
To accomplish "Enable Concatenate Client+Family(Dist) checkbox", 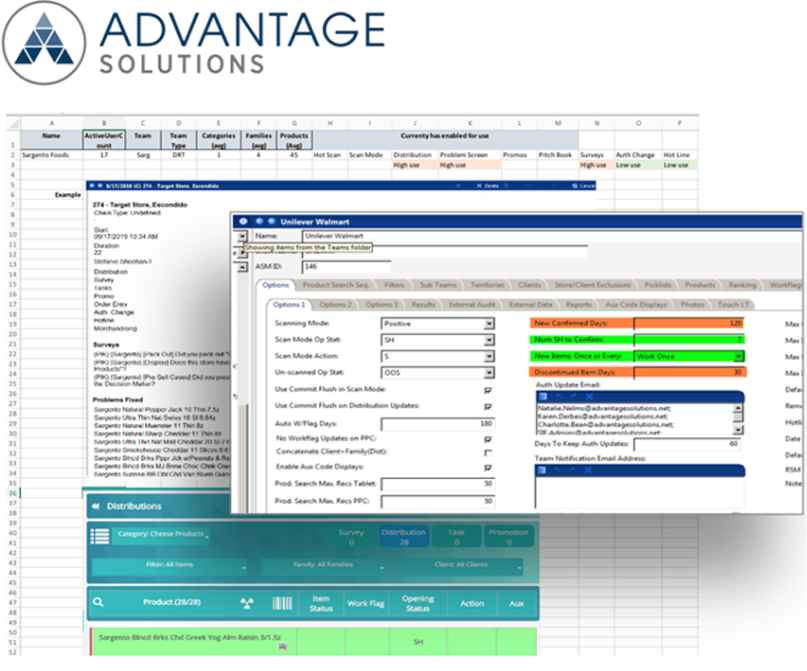I will click(x=488, y=453).
